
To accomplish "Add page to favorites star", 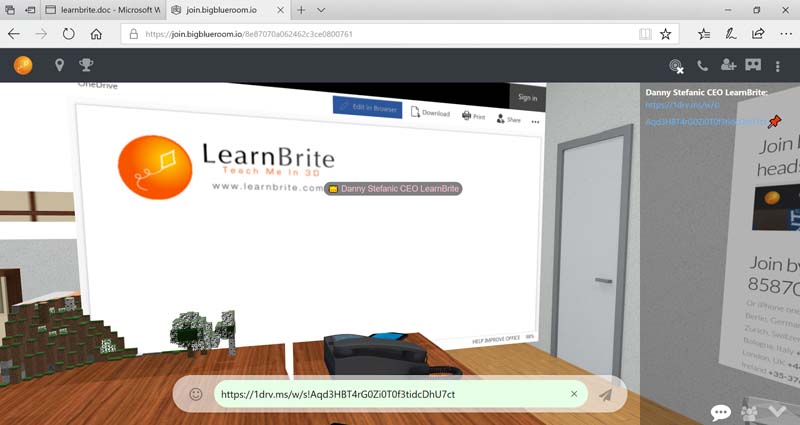I will [665, 34].
